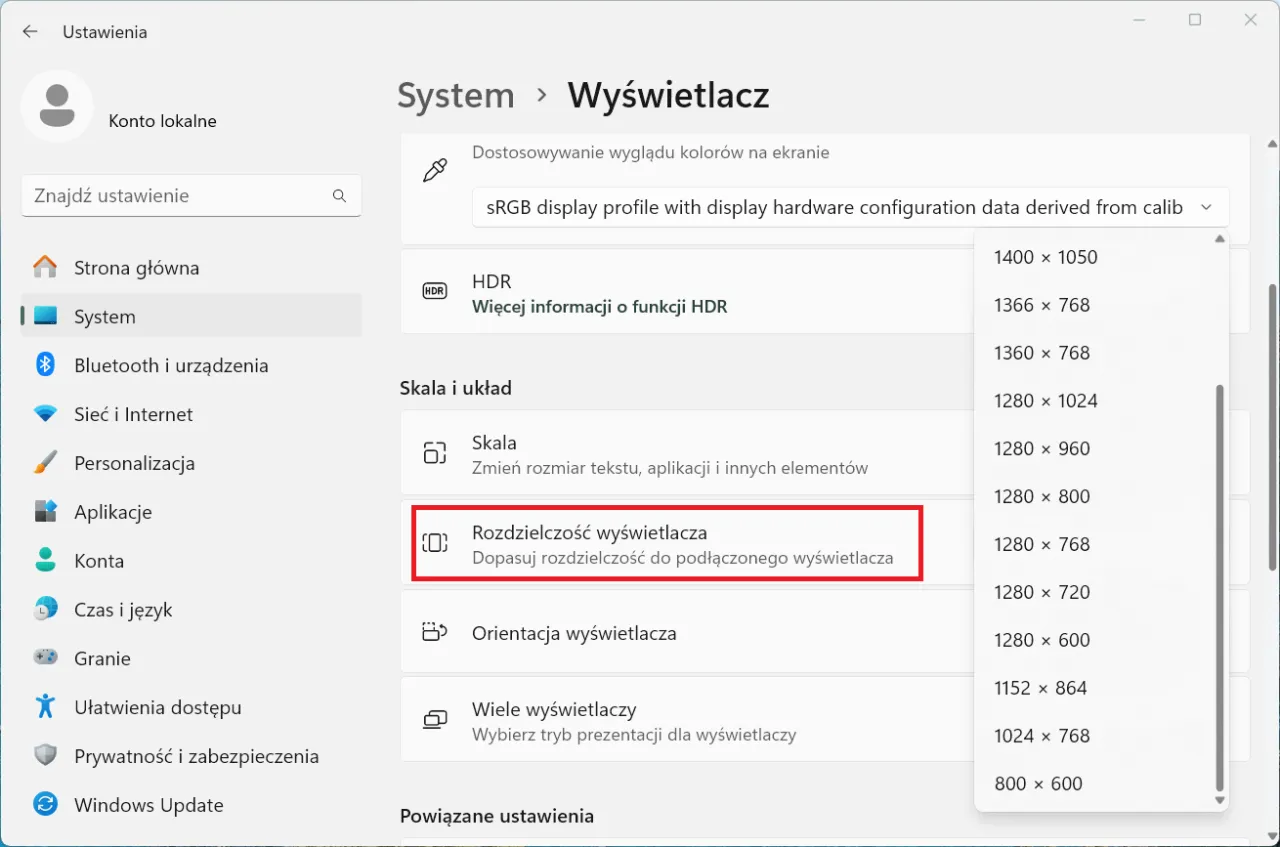Open Prywatność i zabezpieczenia via shield icon
The height and width of the screenshot is (847, 1280).
point(46,756)
